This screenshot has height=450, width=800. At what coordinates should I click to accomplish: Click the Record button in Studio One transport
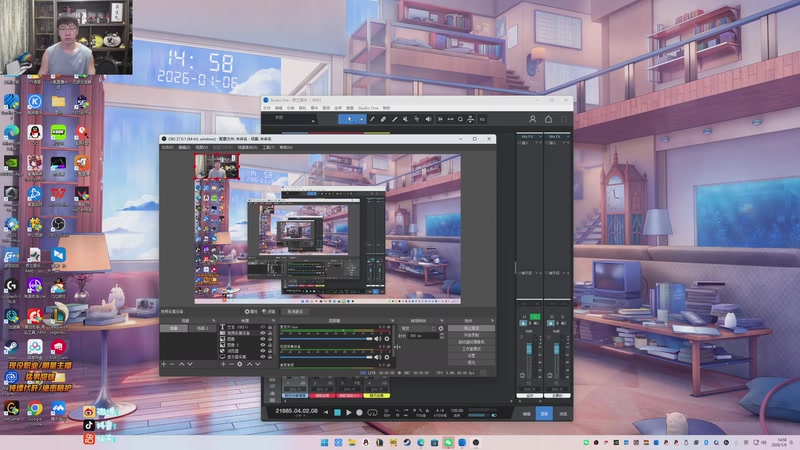359,412
